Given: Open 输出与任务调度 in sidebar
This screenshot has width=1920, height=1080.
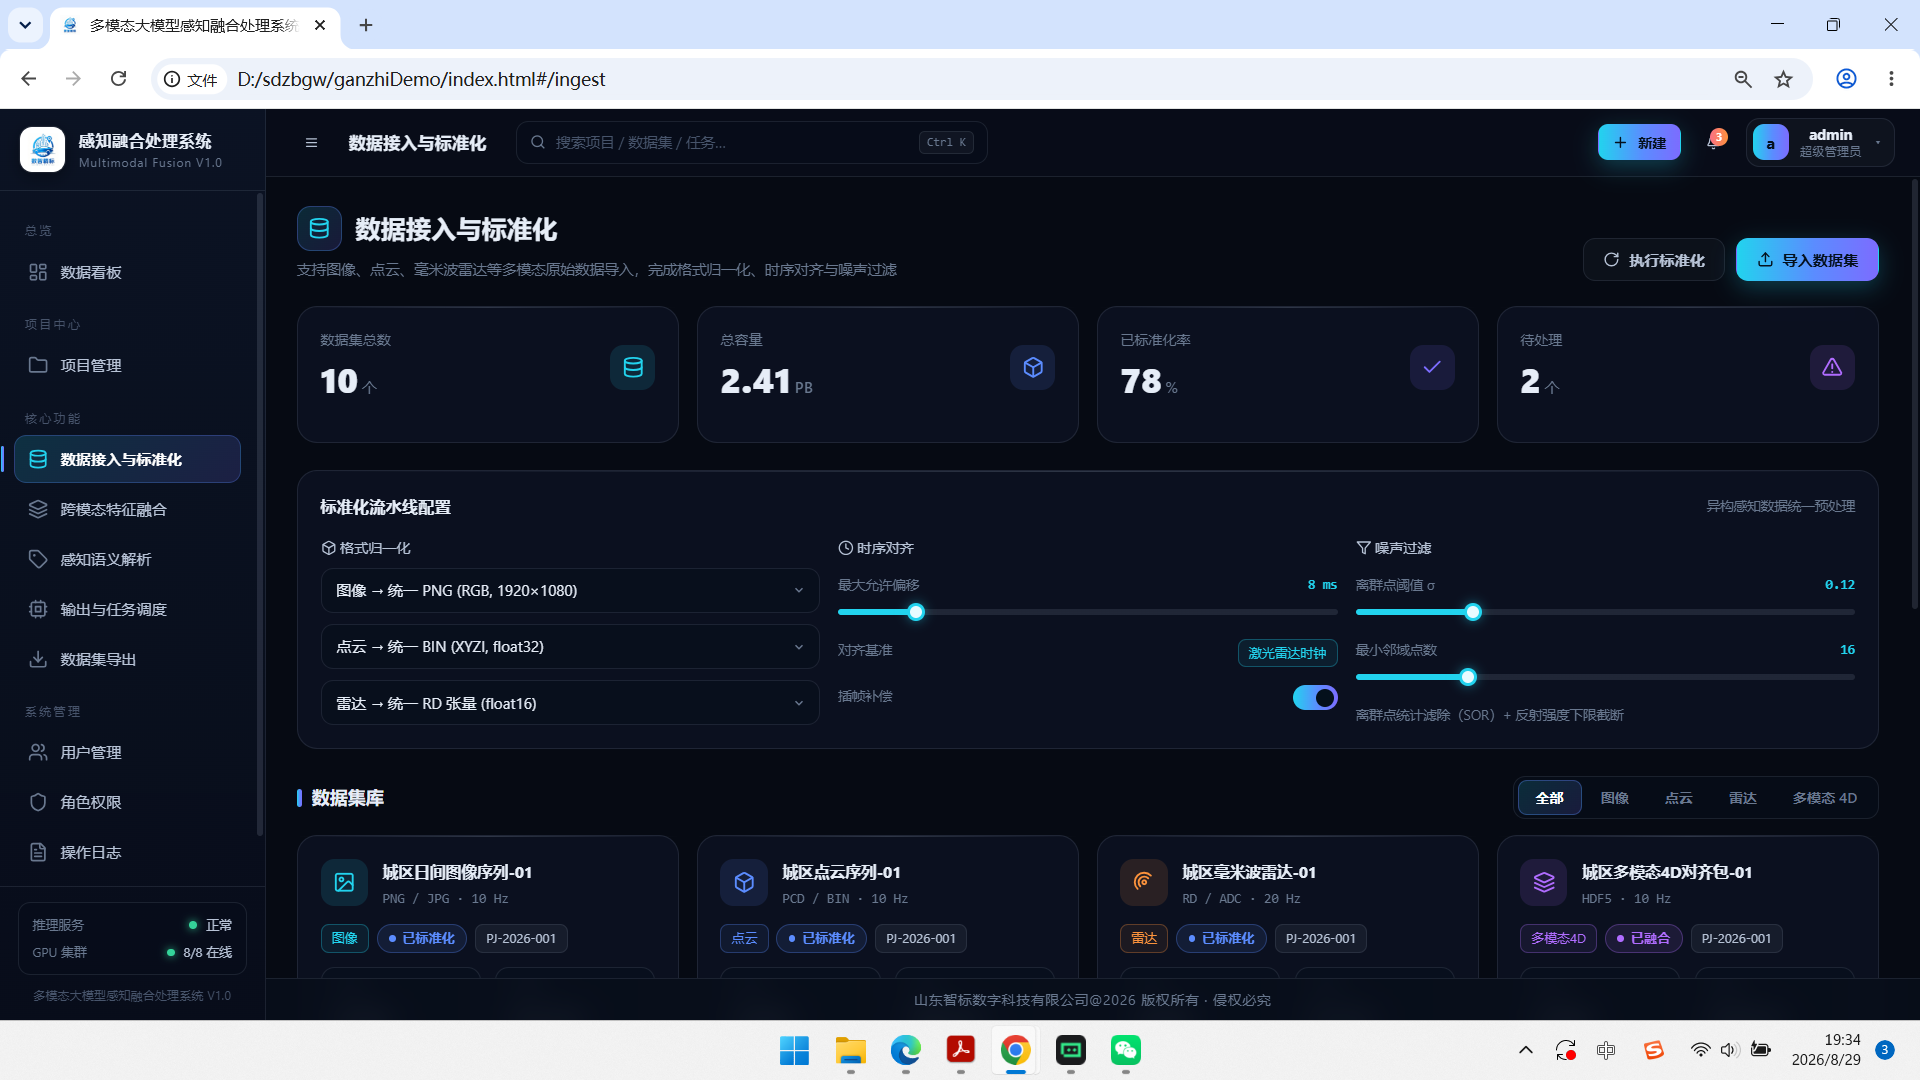Looking at the screenshot, I should [x=127, y=610].
